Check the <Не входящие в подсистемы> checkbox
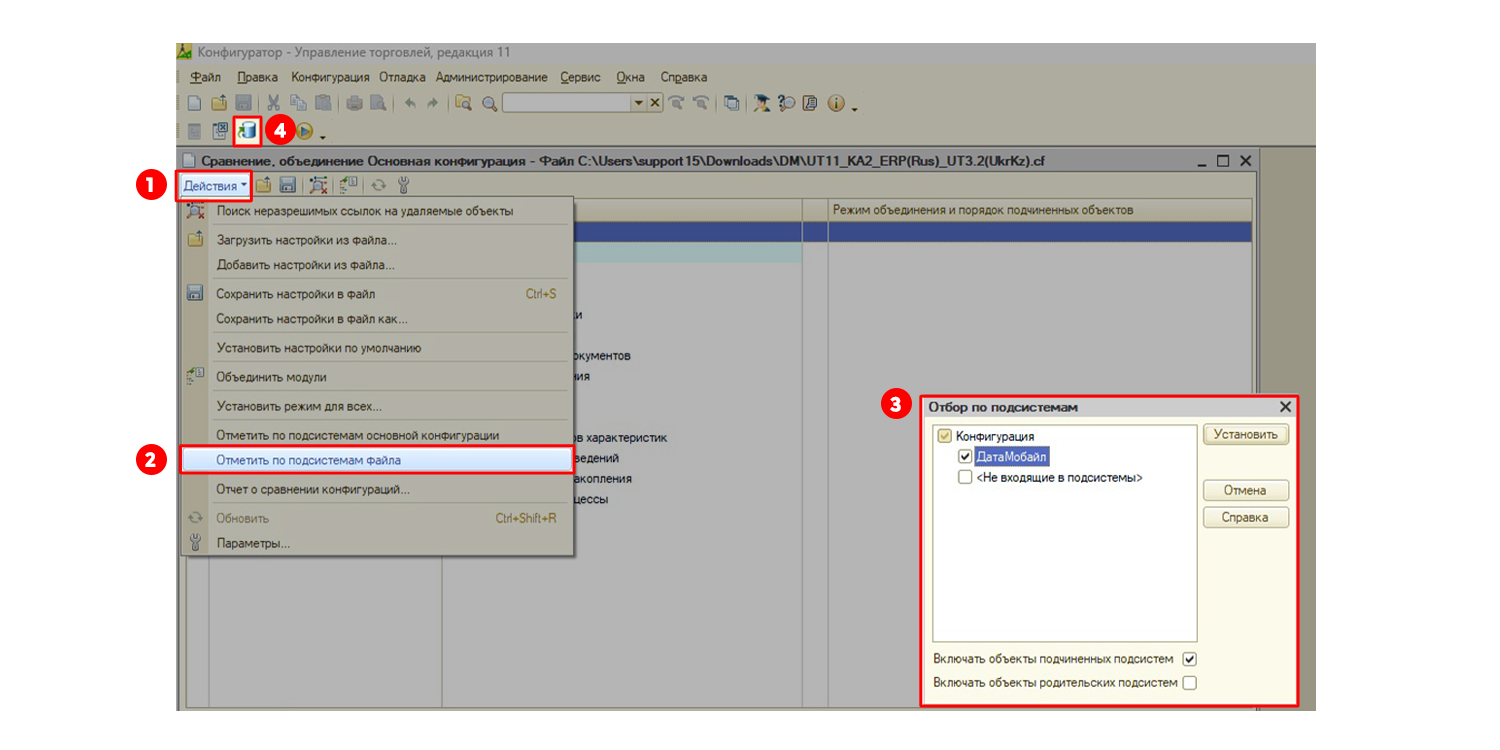Viewport: 1500px width, 750px height. pyautogui.click(x=965, y=478)
